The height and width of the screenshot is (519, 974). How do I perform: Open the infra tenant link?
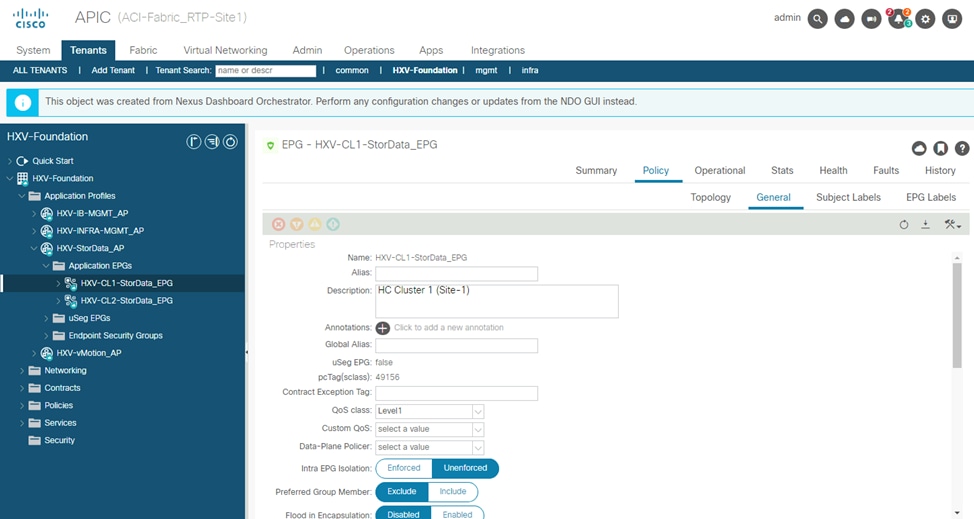coord(530,70)
